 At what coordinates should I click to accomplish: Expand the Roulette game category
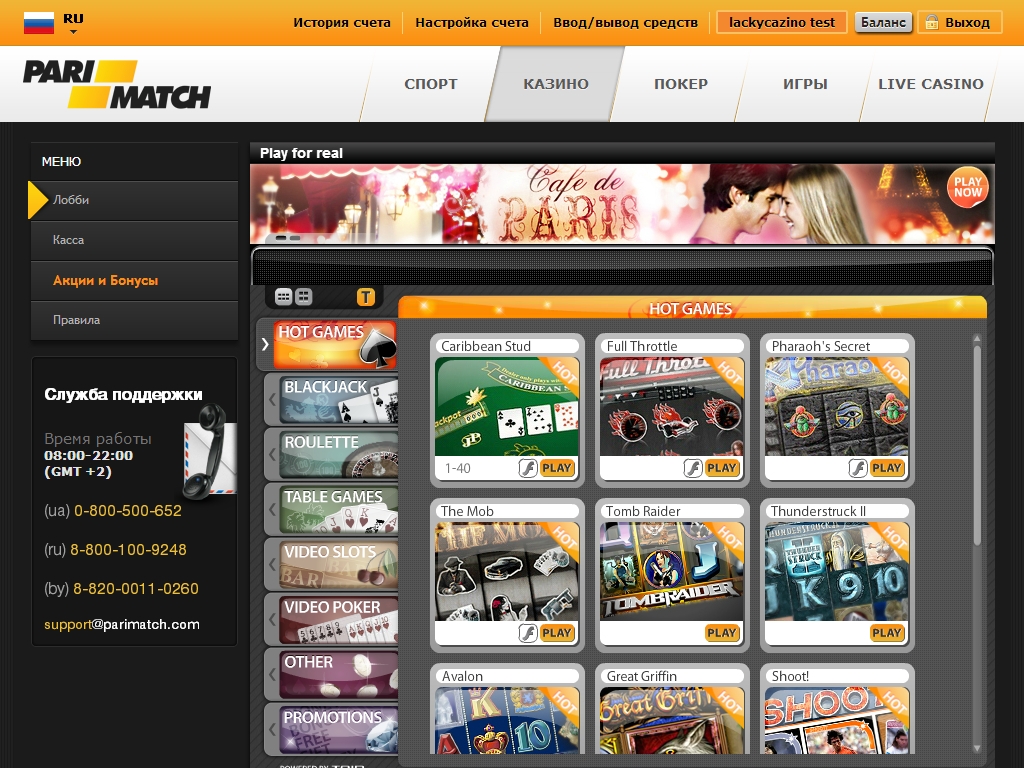click(330, 454)
